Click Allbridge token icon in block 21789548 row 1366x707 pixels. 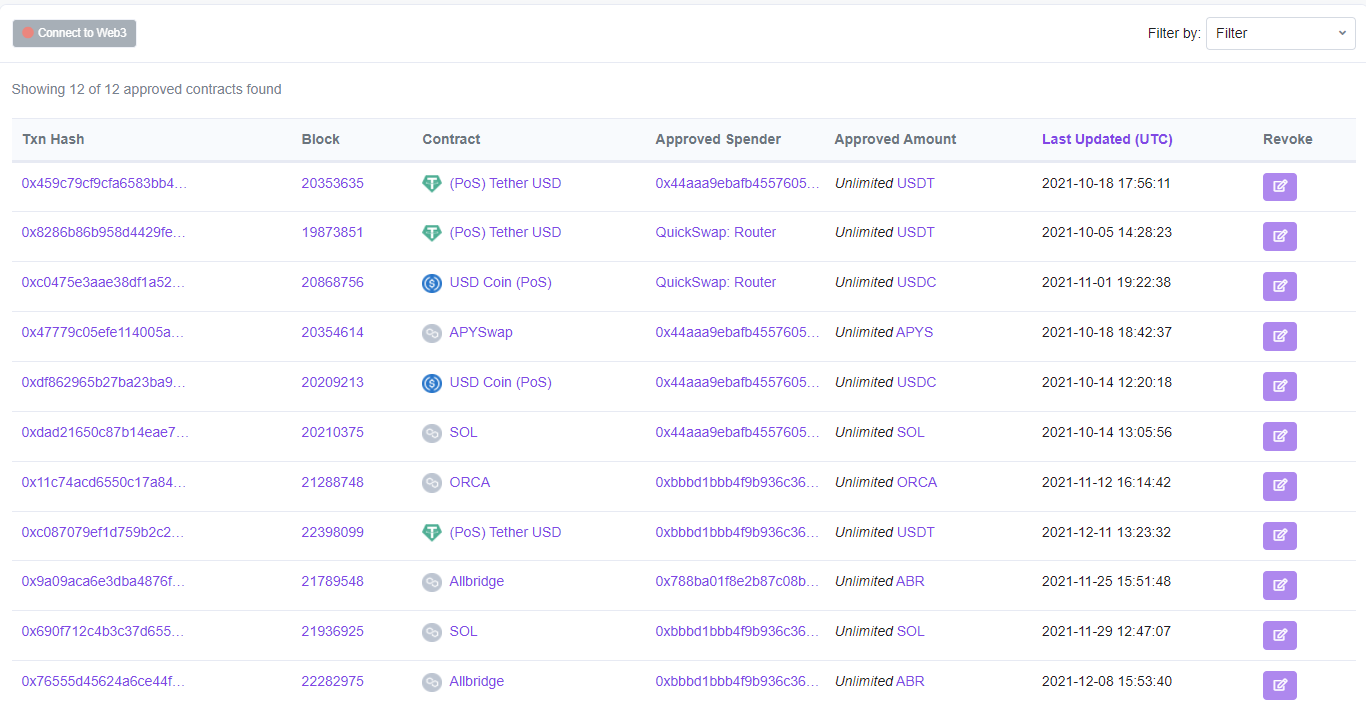point(432,582)
